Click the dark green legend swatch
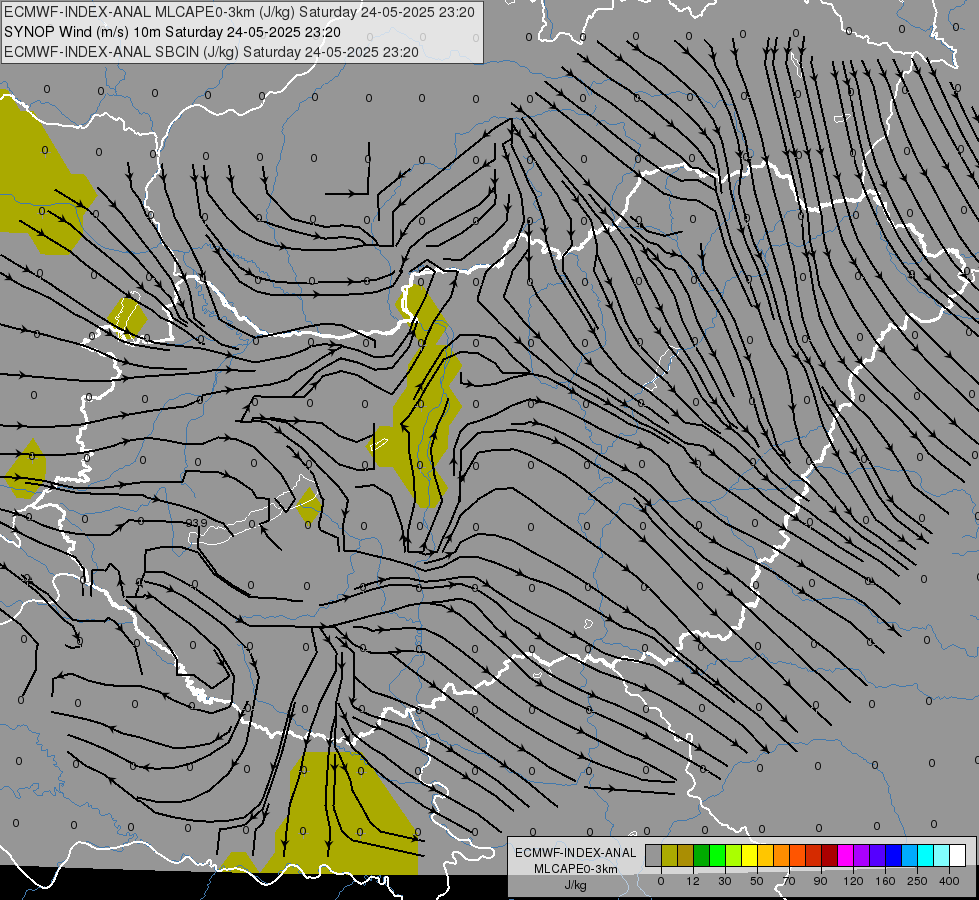979x900 pixels. (x=702, y=855)
